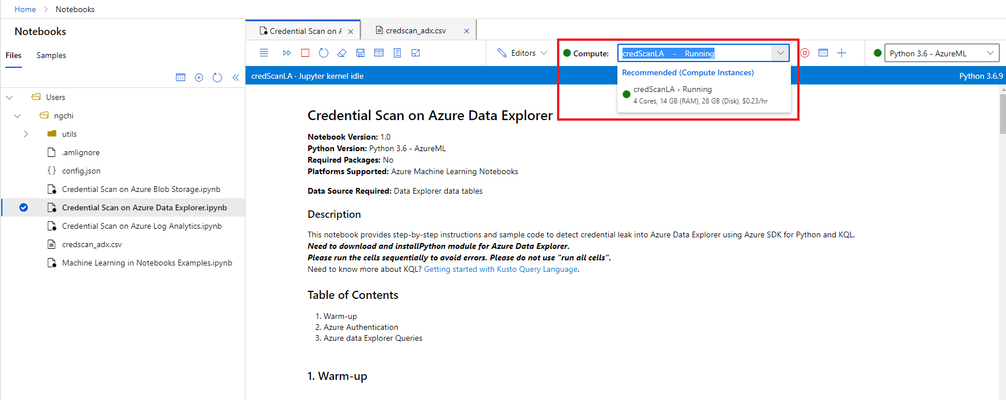1006x400 pixels.
Task: Expand the utils folder chevron
Action: pos(26,134)
